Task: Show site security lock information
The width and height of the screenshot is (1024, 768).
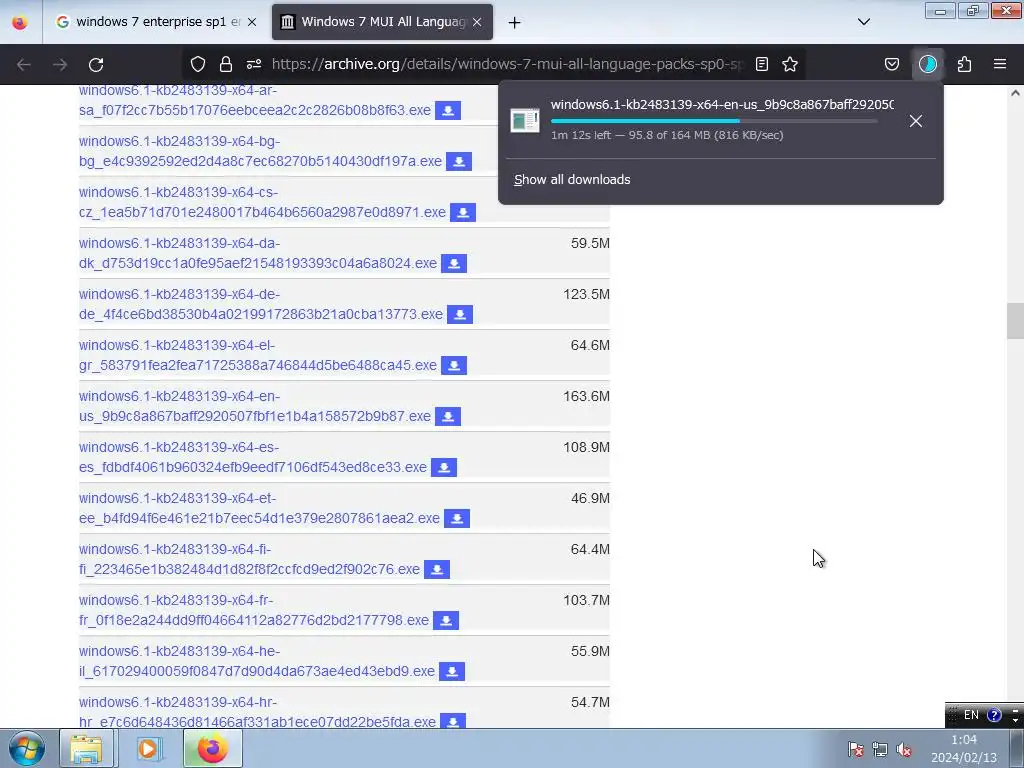Action: (226, 64)
